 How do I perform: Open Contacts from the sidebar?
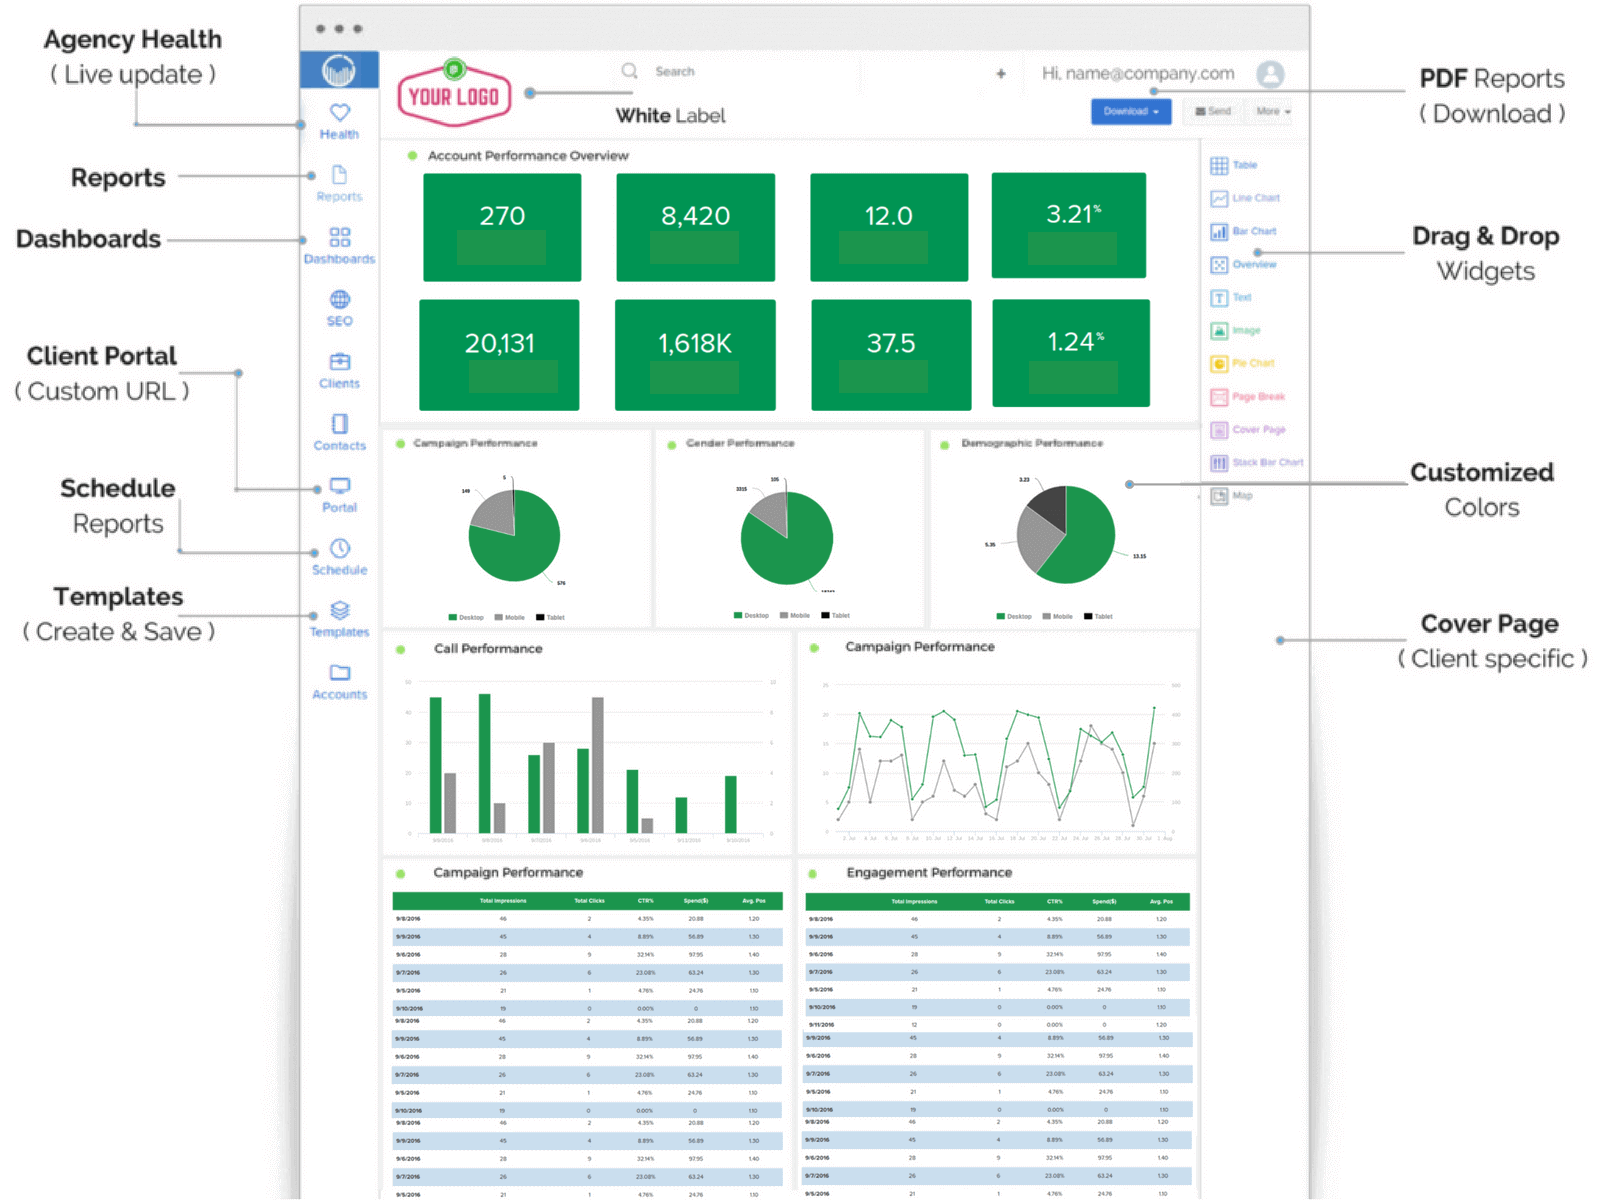click(339, 432)
